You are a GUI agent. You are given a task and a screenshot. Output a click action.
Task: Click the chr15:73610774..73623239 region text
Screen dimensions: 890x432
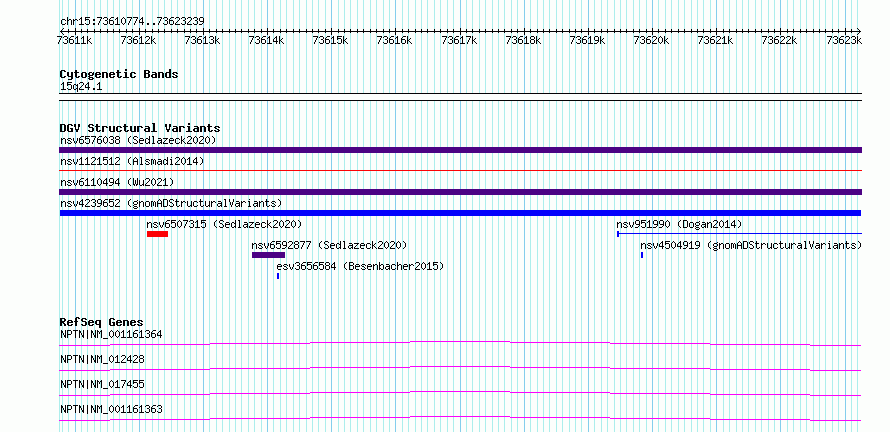click(x=132, y=21)
